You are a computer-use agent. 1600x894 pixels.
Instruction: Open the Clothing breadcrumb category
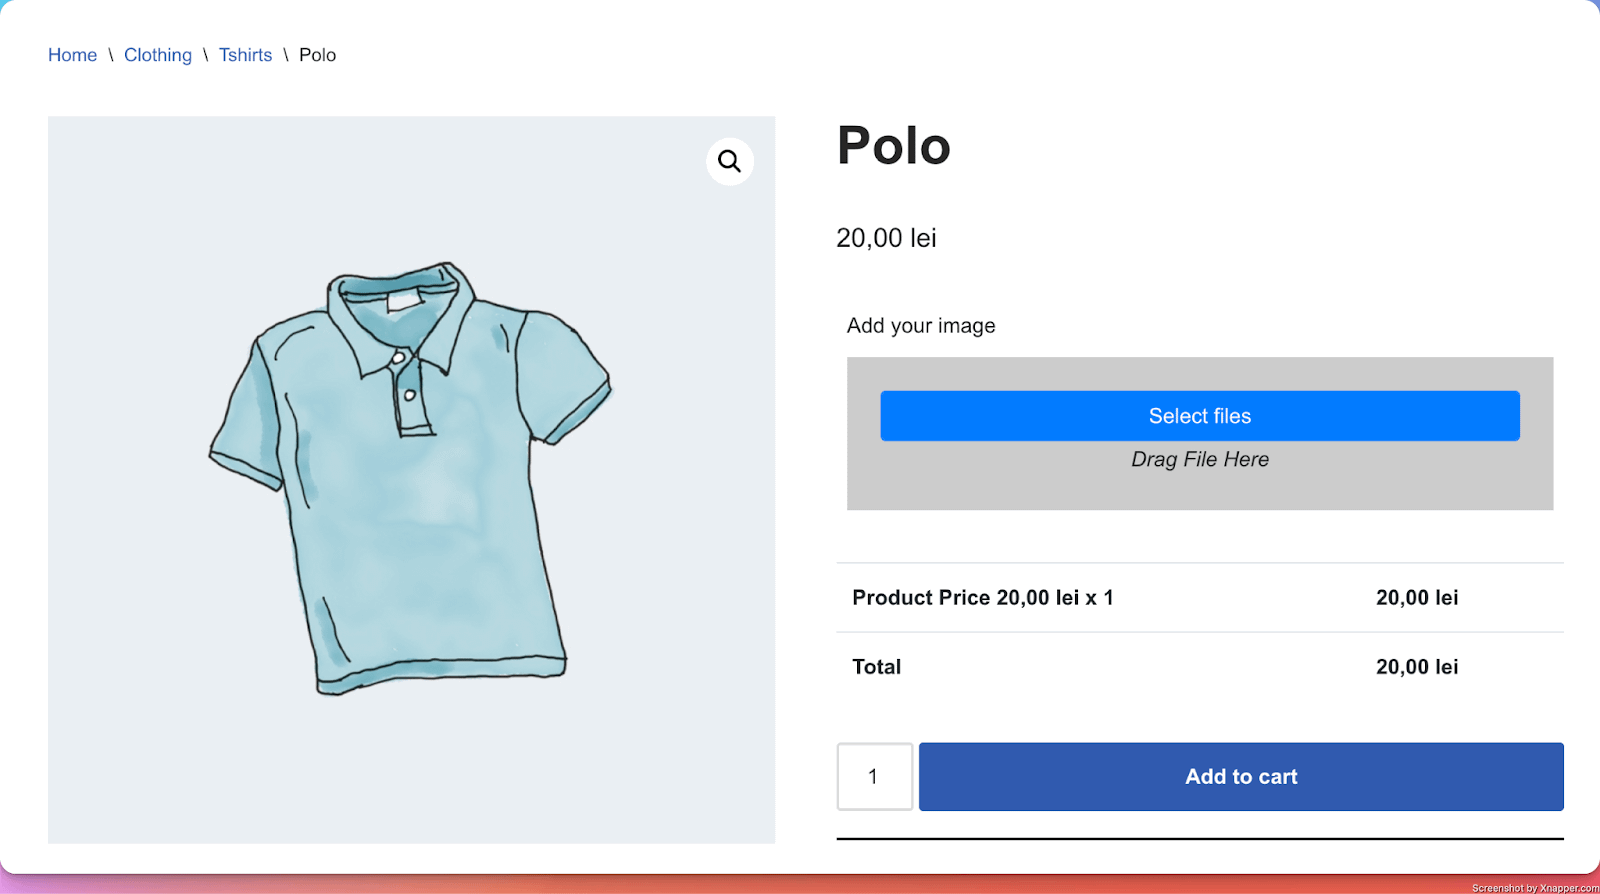pyautogui.click(x=158, y=55)
